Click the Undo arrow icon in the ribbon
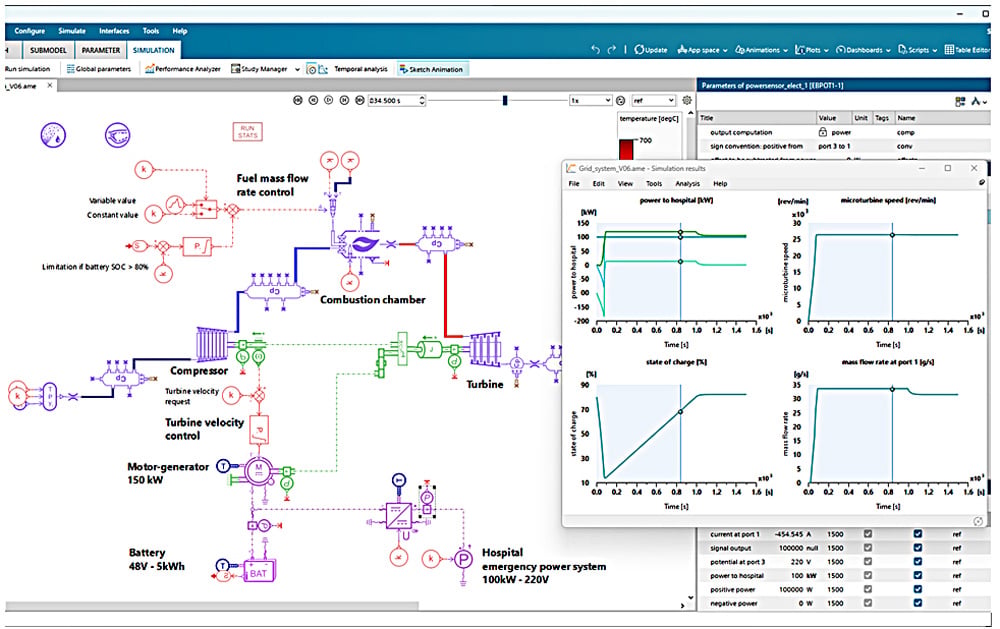The width and height of the screenshot is (1000, 629). coord(595,50)
